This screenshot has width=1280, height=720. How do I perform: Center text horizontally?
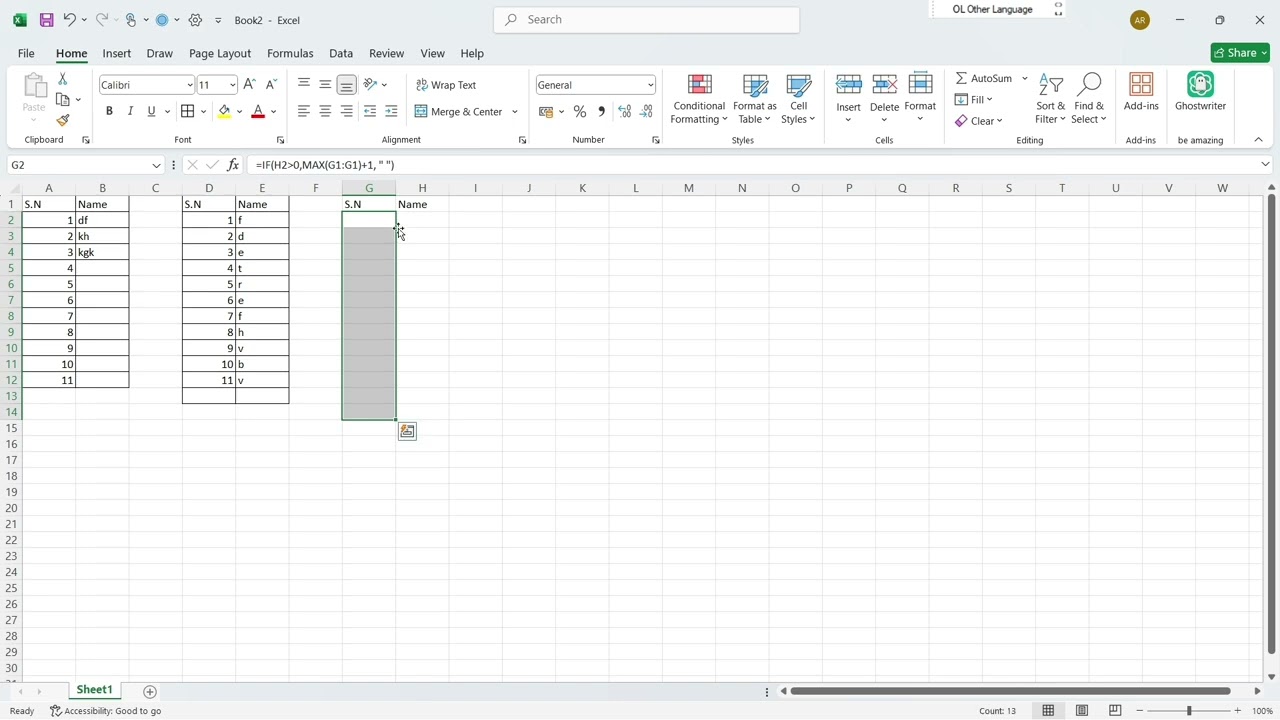pyautogui.click(x=325, y=111)
